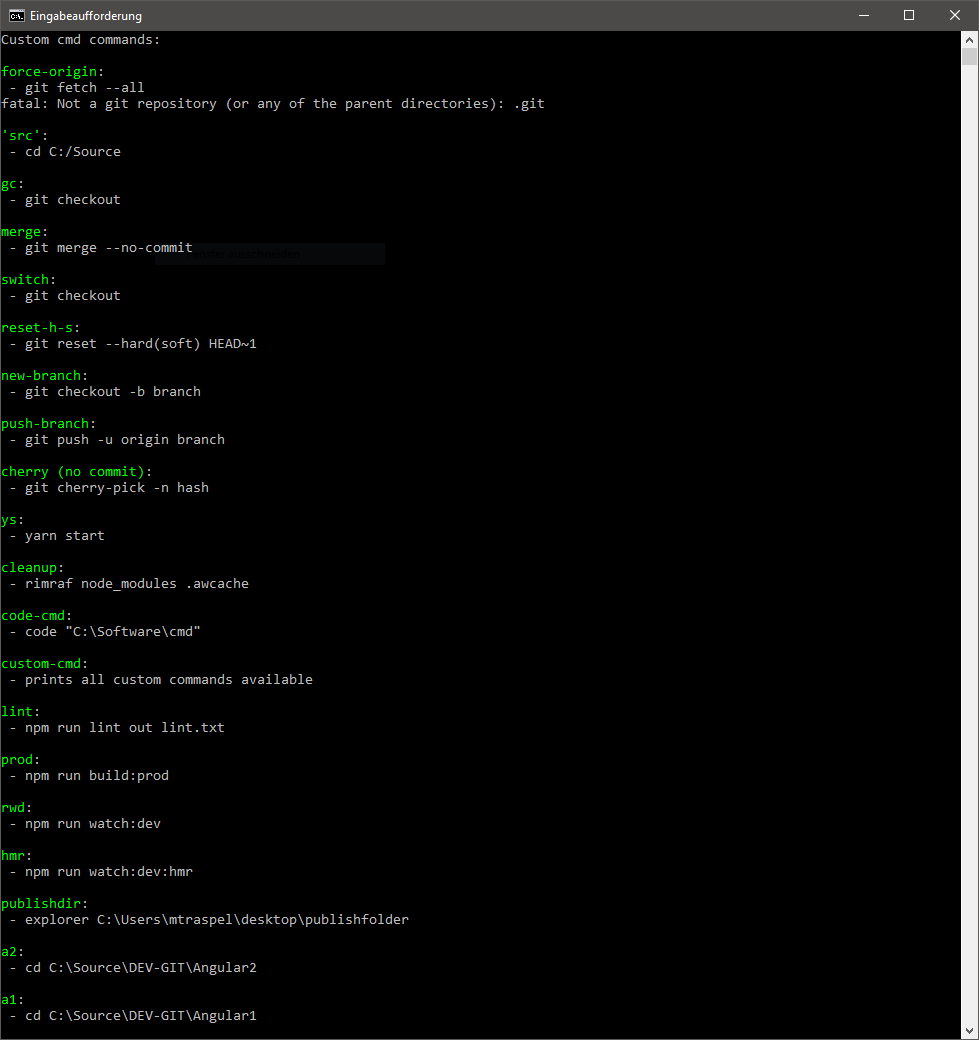Click the 'hmr:' label
979x1040 pixels.
pyautogui.click(x=17, y=856)
